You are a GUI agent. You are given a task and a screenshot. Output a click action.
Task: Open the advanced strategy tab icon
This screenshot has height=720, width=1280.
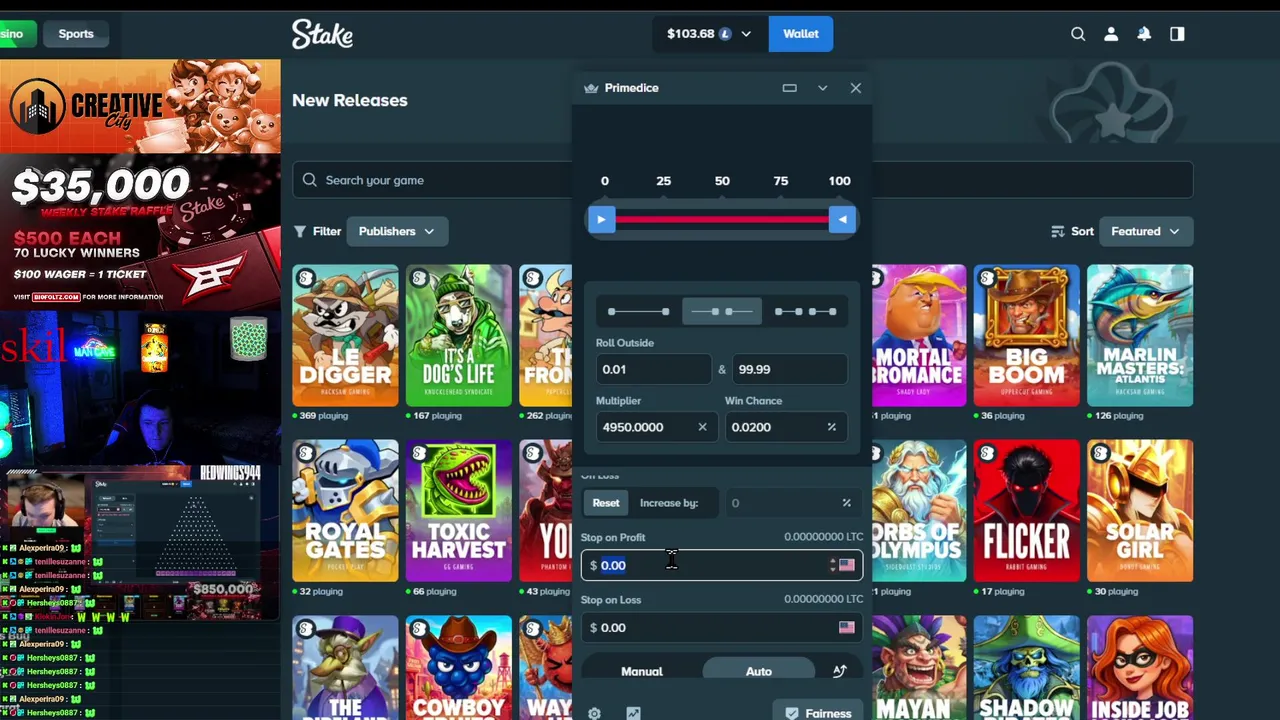click(840, 671)
